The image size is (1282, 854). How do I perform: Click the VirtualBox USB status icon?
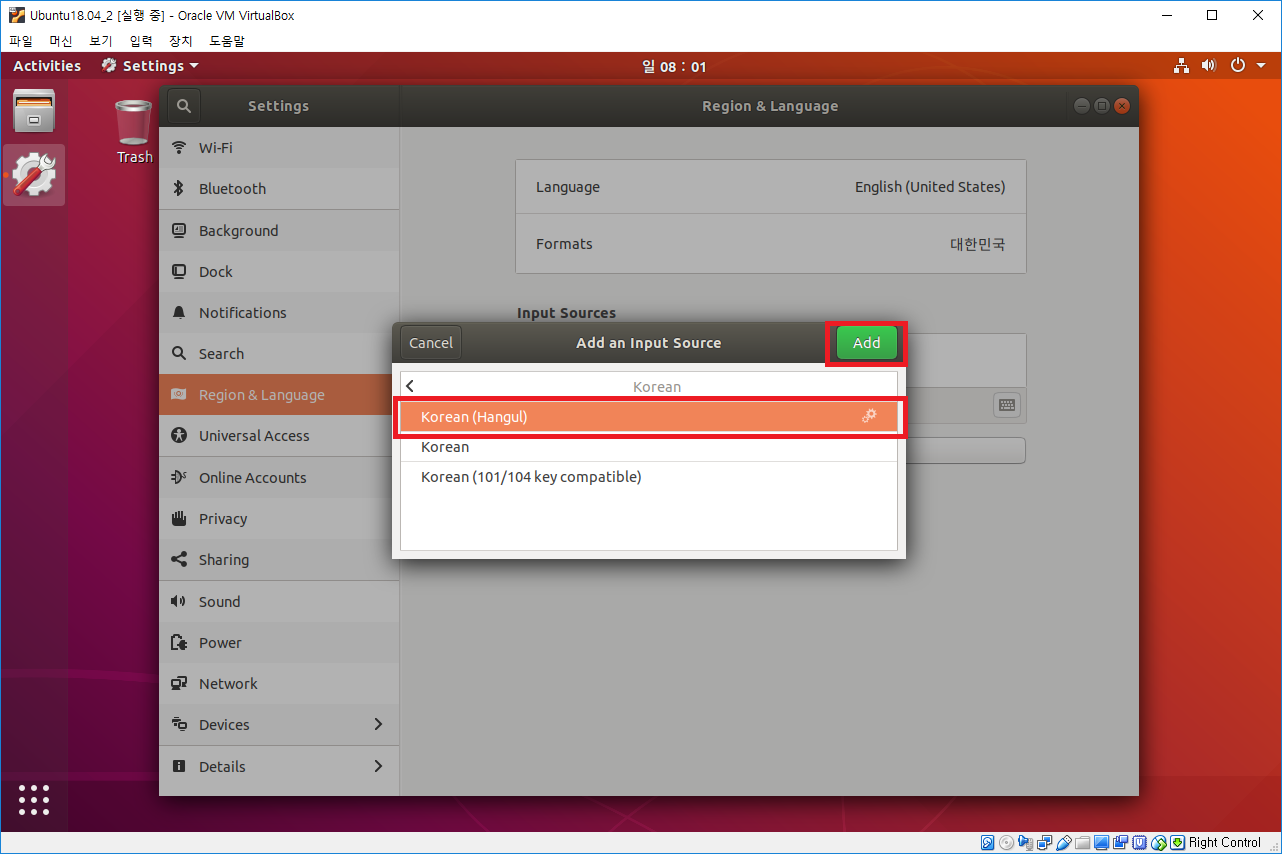pyautogui.click(x=1064, y=843)
